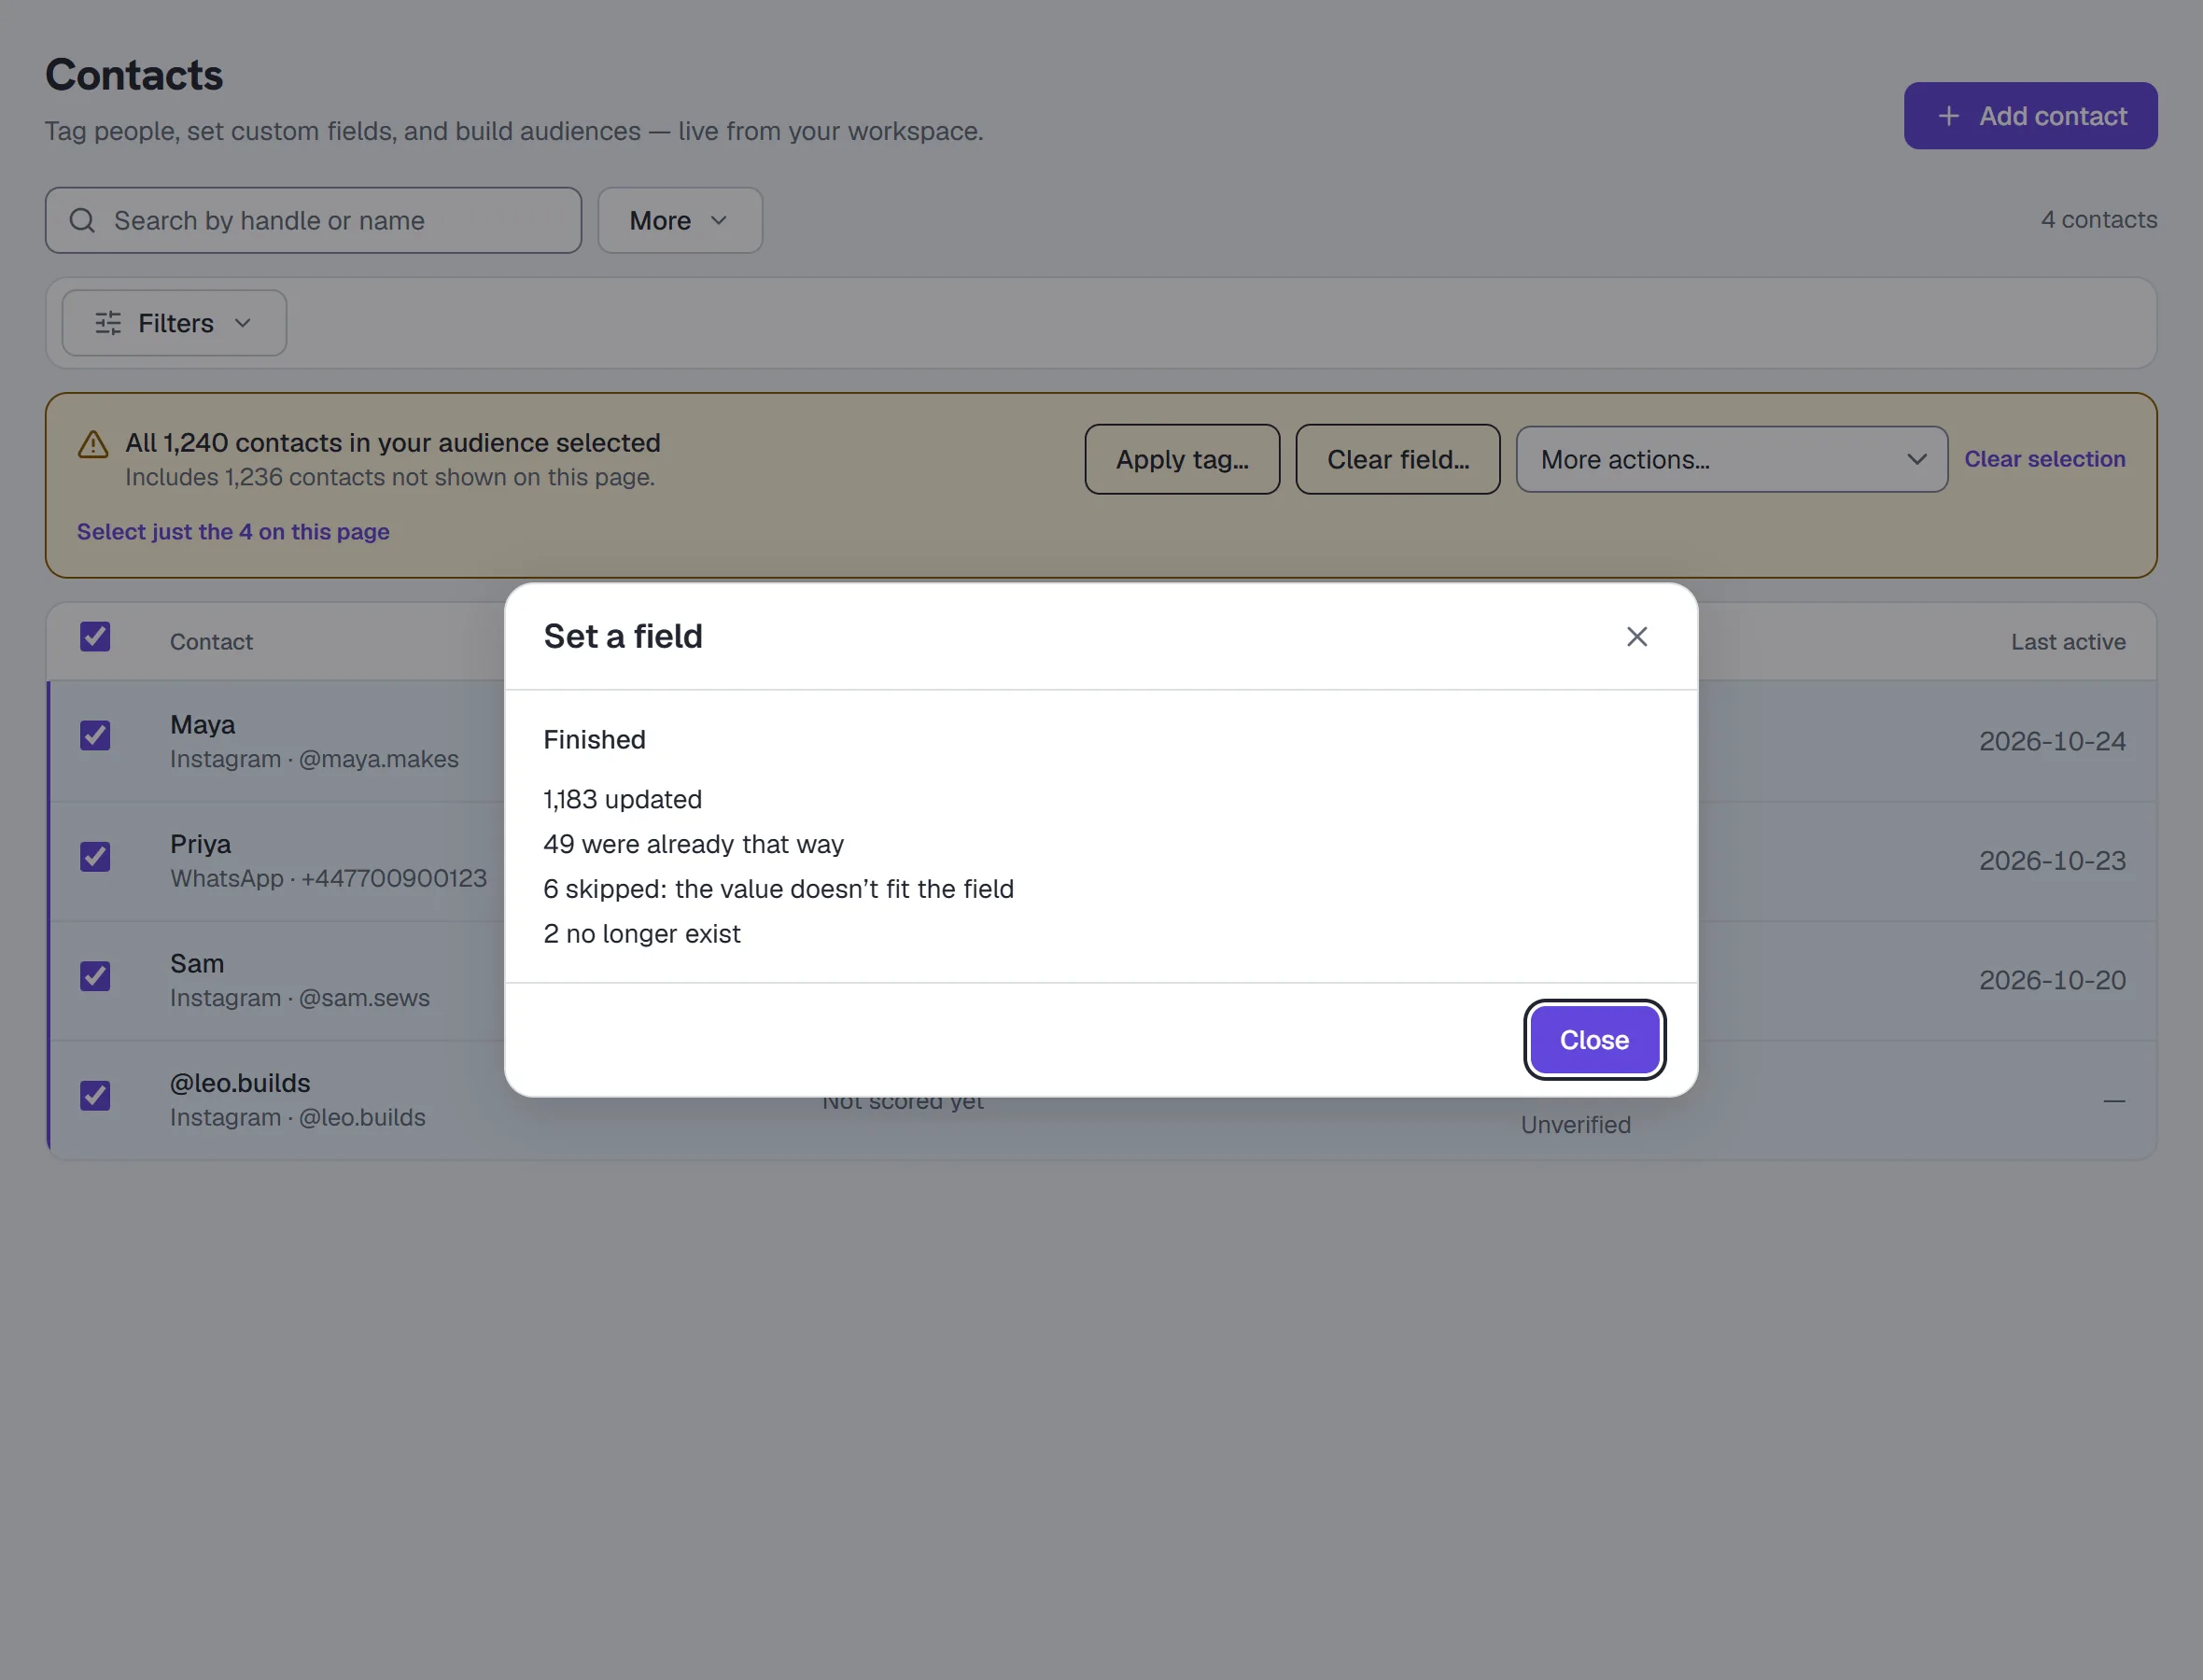Image resolution: width=2203 pixels, height=1680 pixels.
Task: Click the chevron arrow in More actions box
Action: pyautogui.click(x=1916, y=459)
